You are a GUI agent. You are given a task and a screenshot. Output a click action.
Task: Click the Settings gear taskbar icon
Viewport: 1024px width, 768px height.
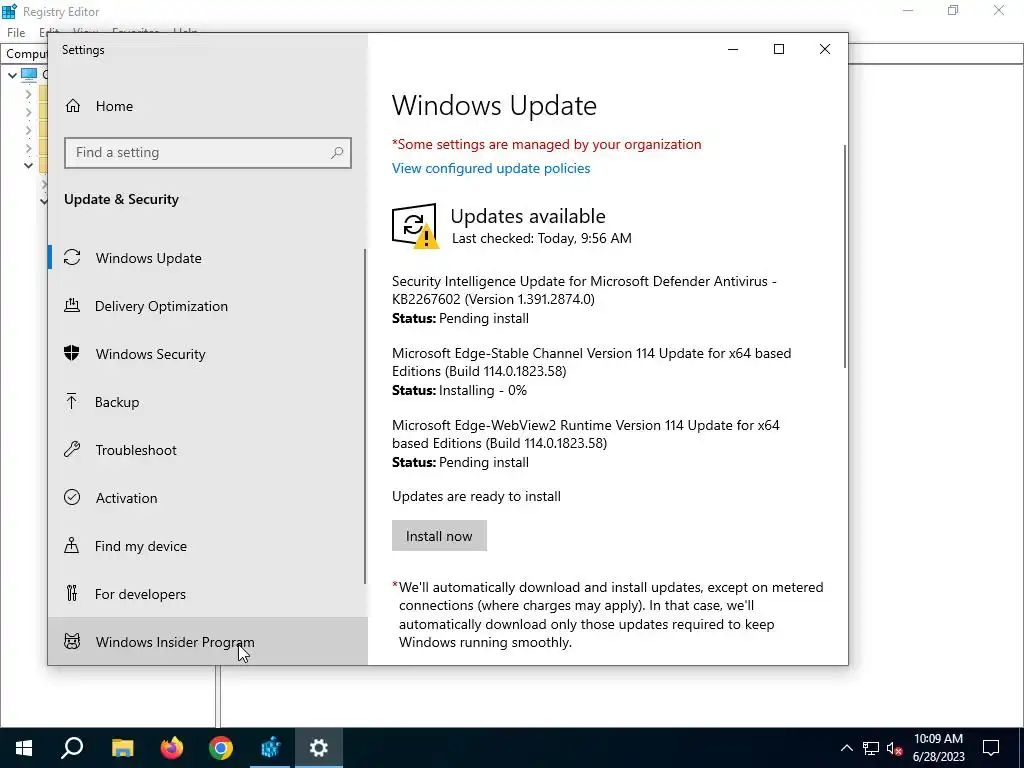point(319,748)
